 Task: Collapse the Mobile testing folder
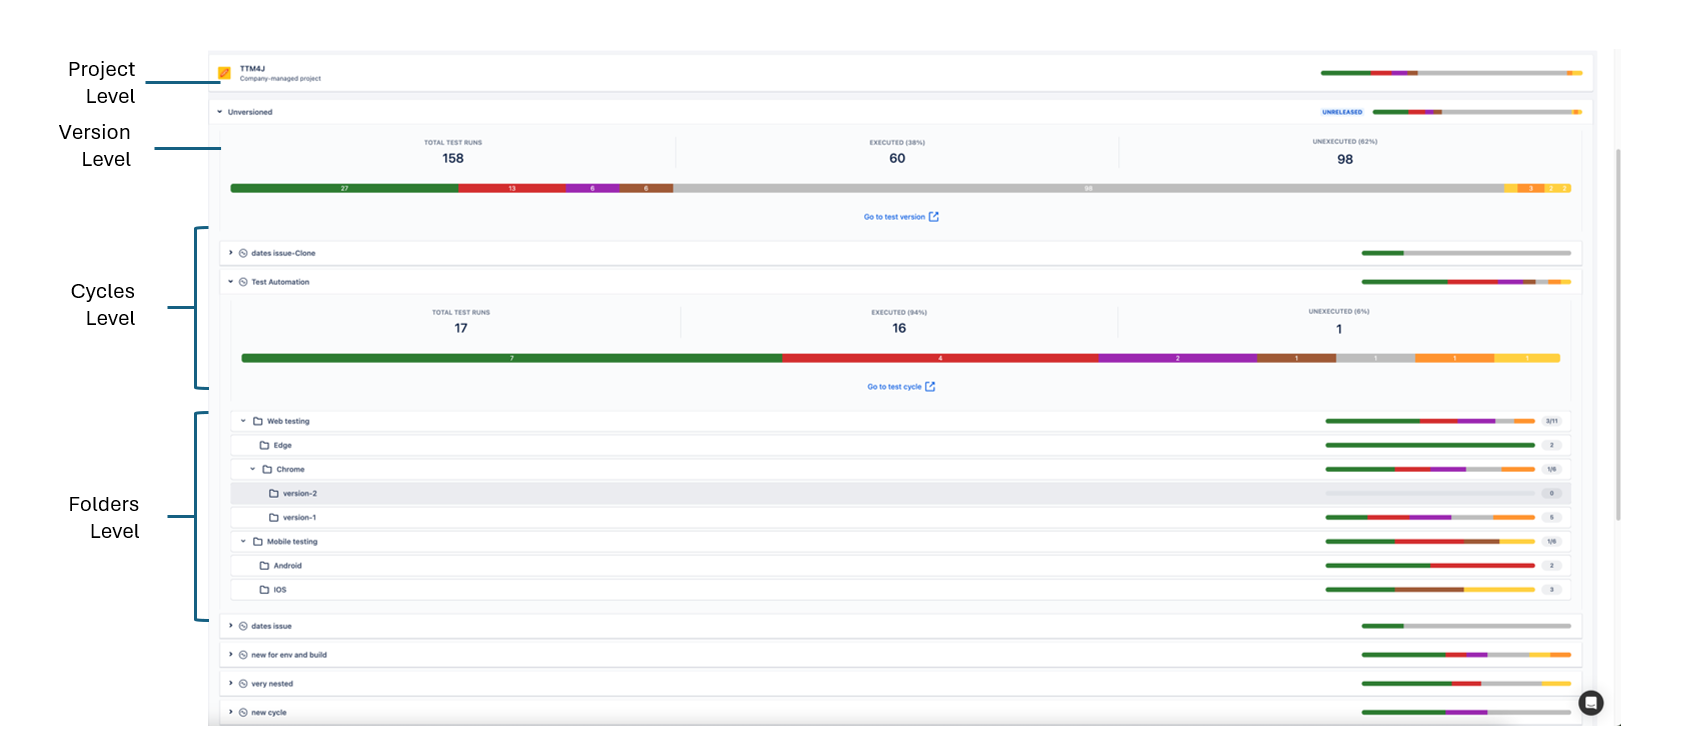tap(243, 541)
